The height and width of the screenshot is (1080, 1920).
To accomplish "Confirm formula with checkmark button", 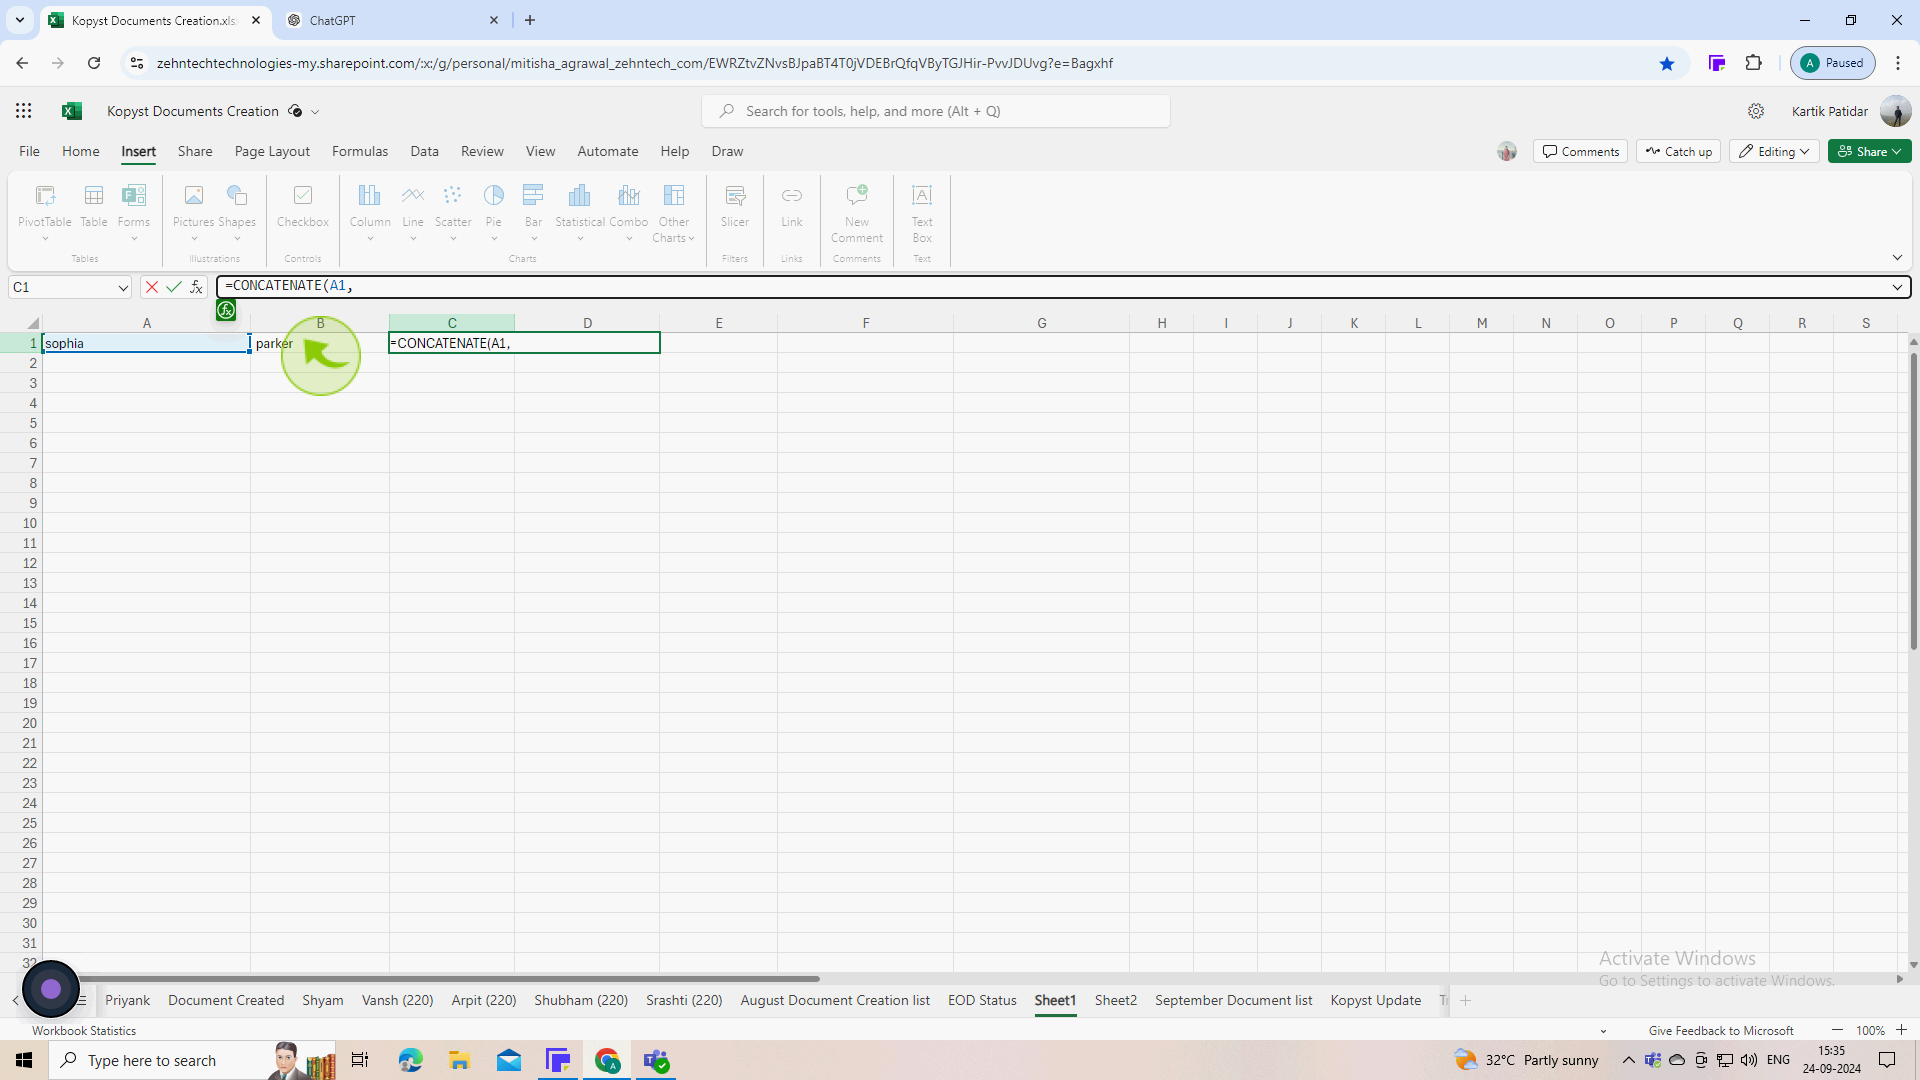I will coord(174,287).
